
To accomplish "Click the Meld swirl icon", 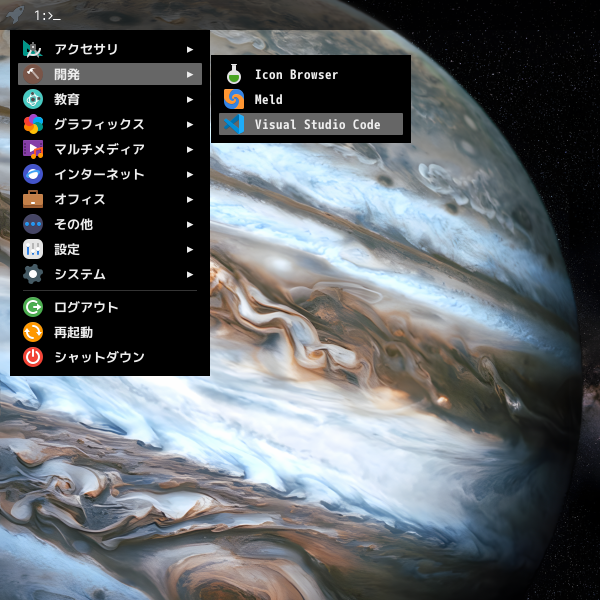I will click(x=234, y=99).
